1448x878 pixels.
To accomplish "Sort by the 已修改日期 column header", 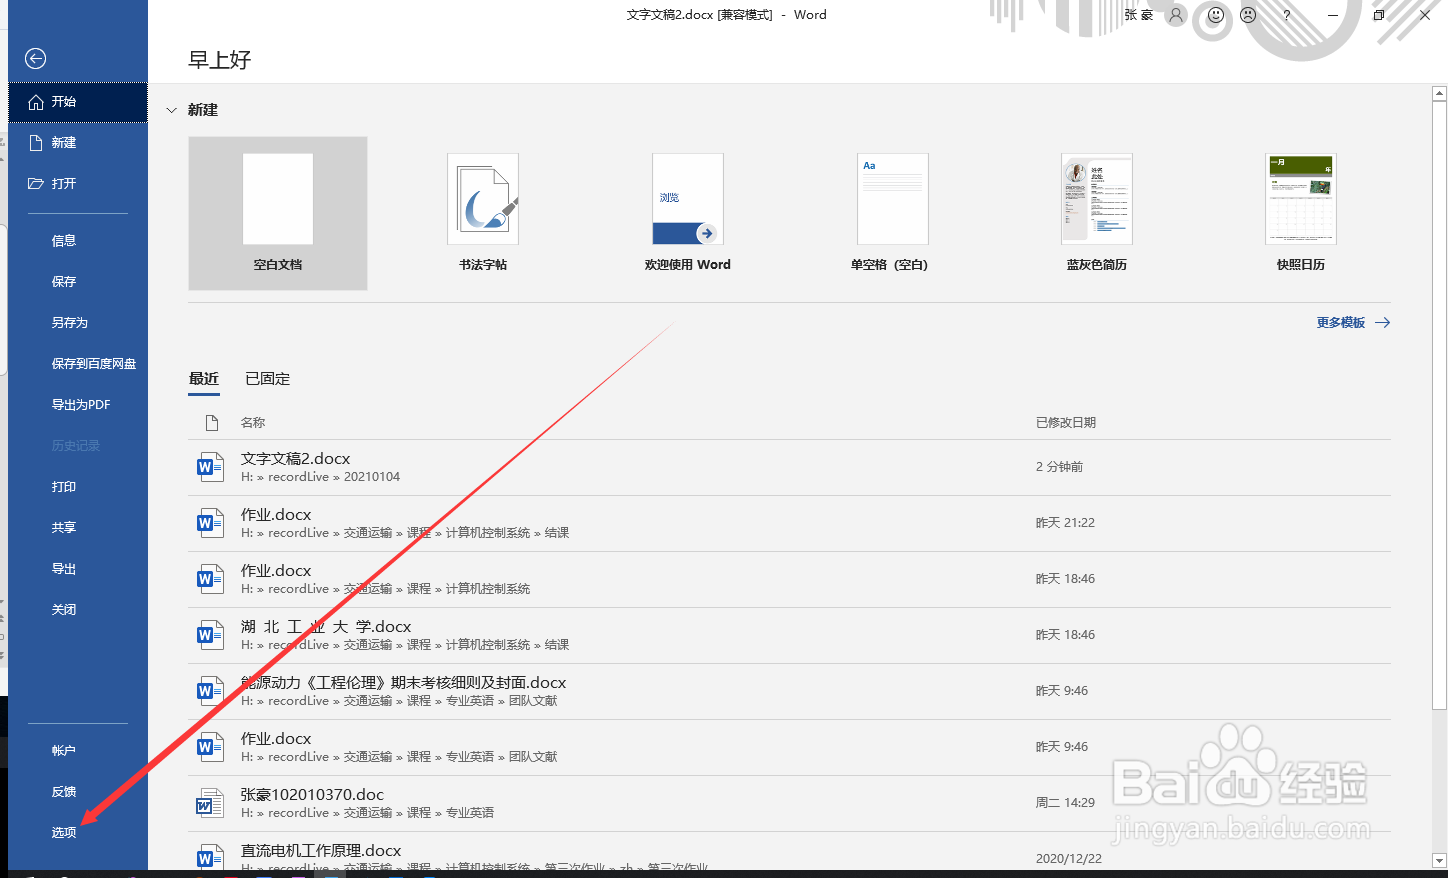I will (x=1066, y=423).
